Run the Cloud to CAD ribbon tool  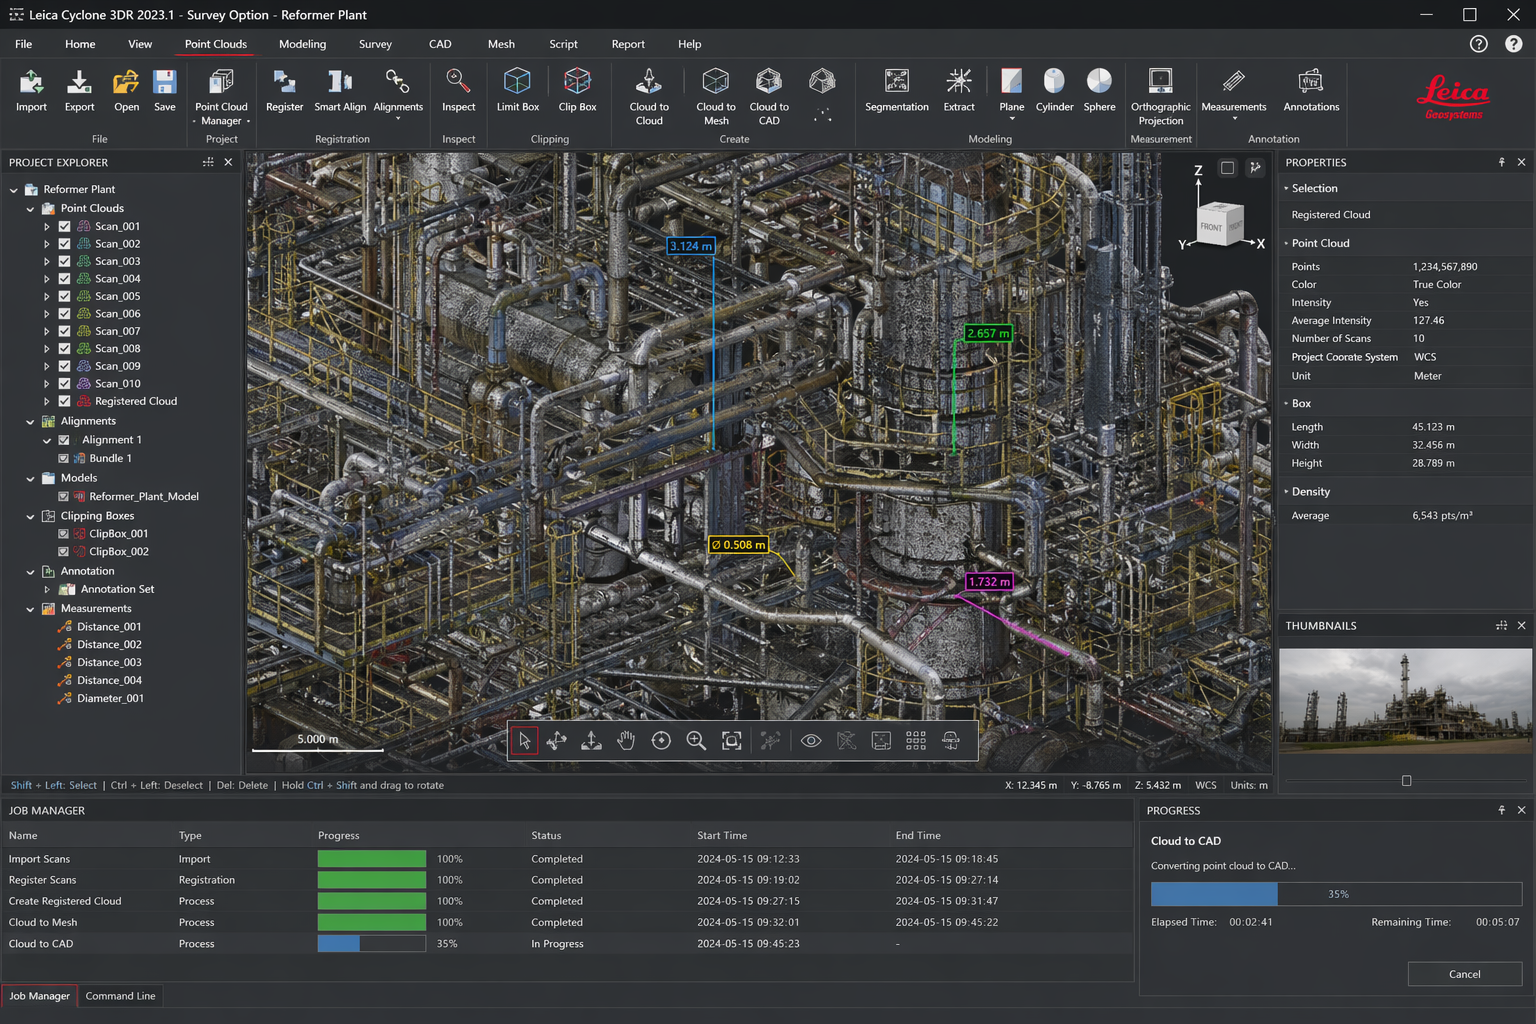pos(769,96)
